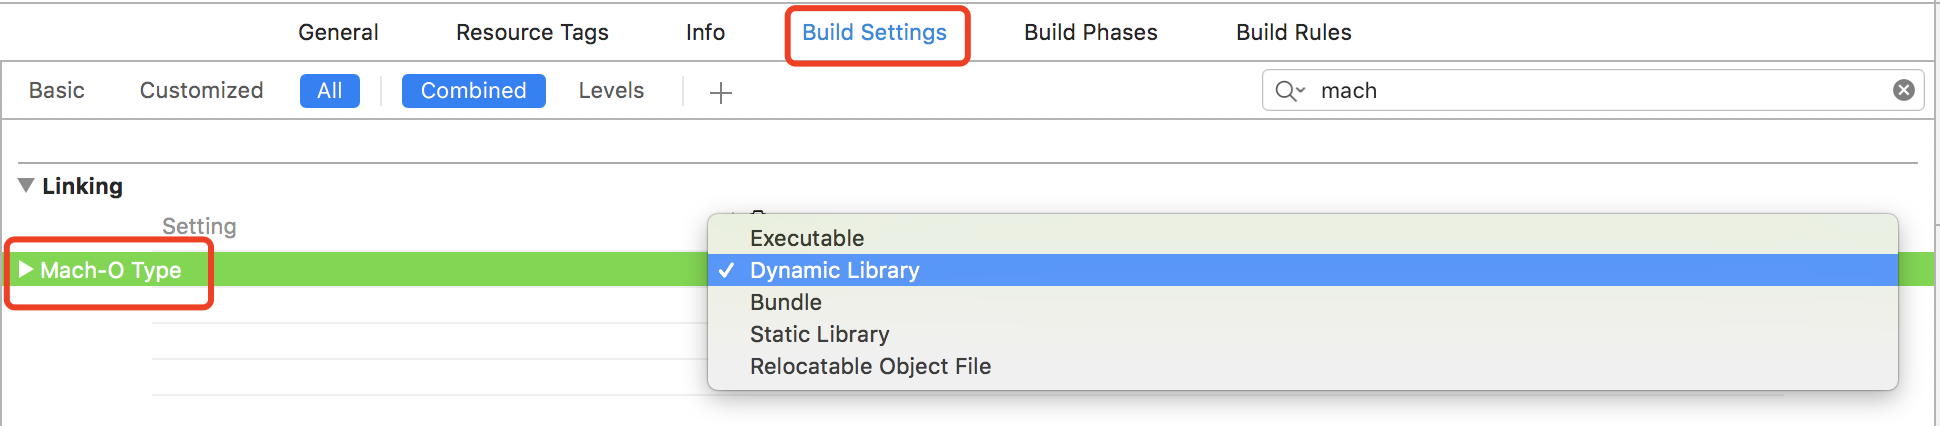The height and width of the screenshot is (426, 1940).
Task: Clear the search field with the X icon
Action: point(1904,90)
